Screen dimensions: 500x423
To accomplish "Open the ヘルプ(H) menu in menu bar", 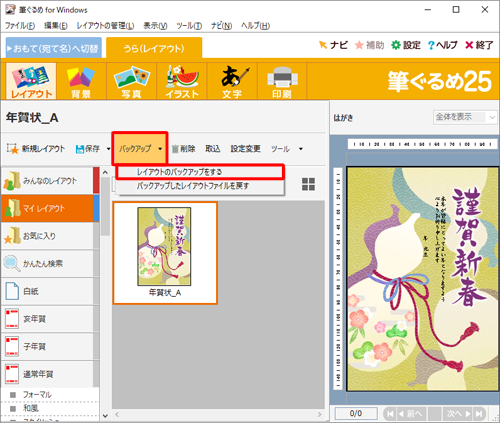I will [x=255, y=26].
